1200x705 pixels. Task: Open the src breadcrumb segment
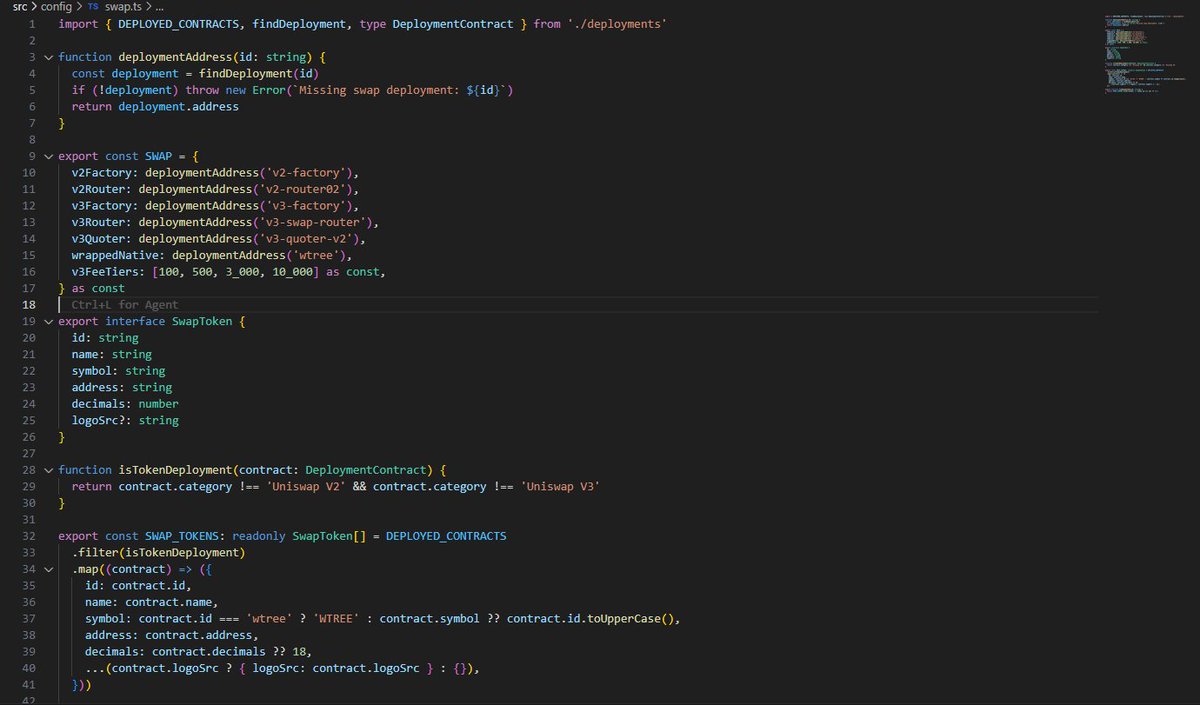(20, 7)
